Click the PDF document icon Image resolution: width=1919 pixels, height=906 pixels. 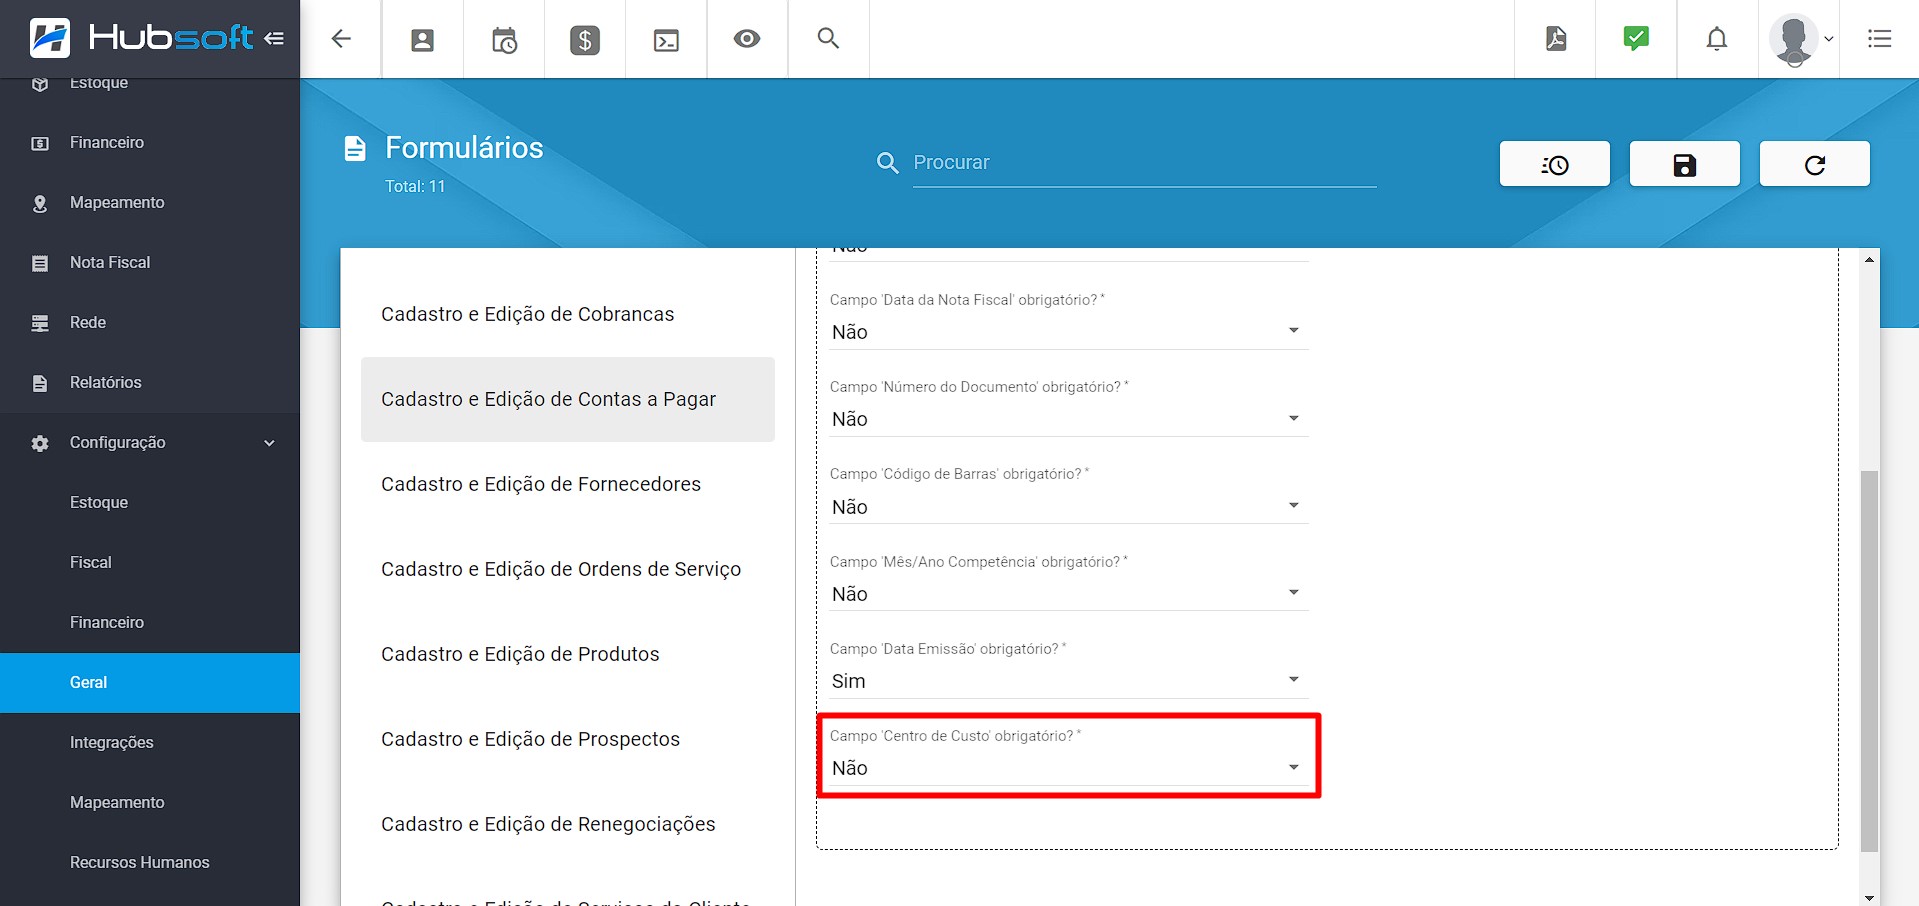1556,39
